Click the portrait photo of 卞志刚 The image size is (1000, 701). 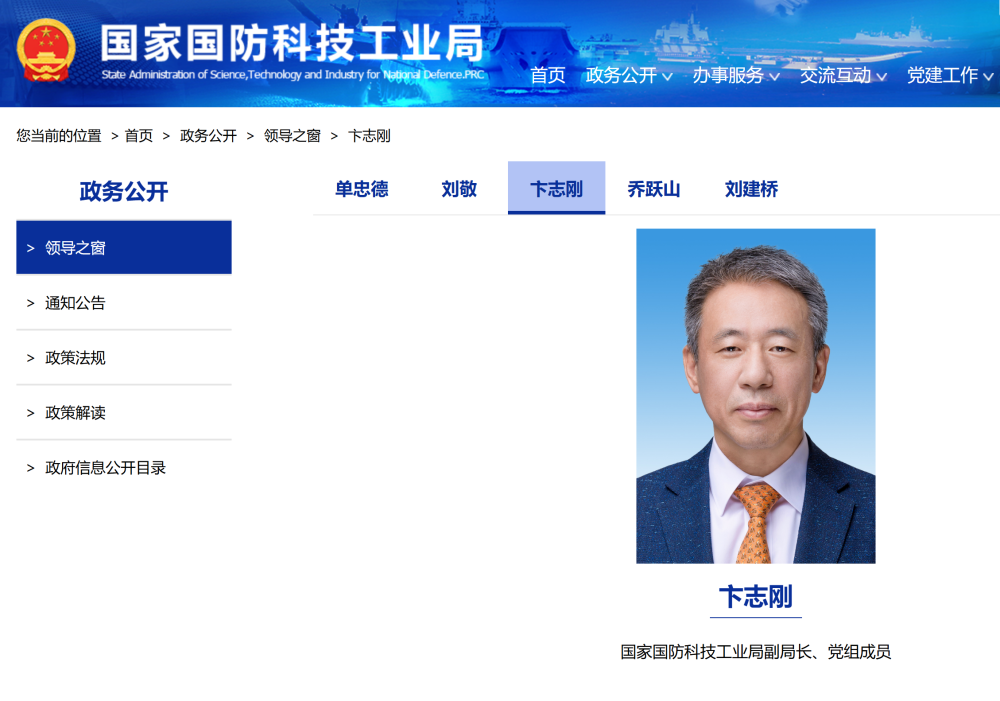[x=756, y=396]
